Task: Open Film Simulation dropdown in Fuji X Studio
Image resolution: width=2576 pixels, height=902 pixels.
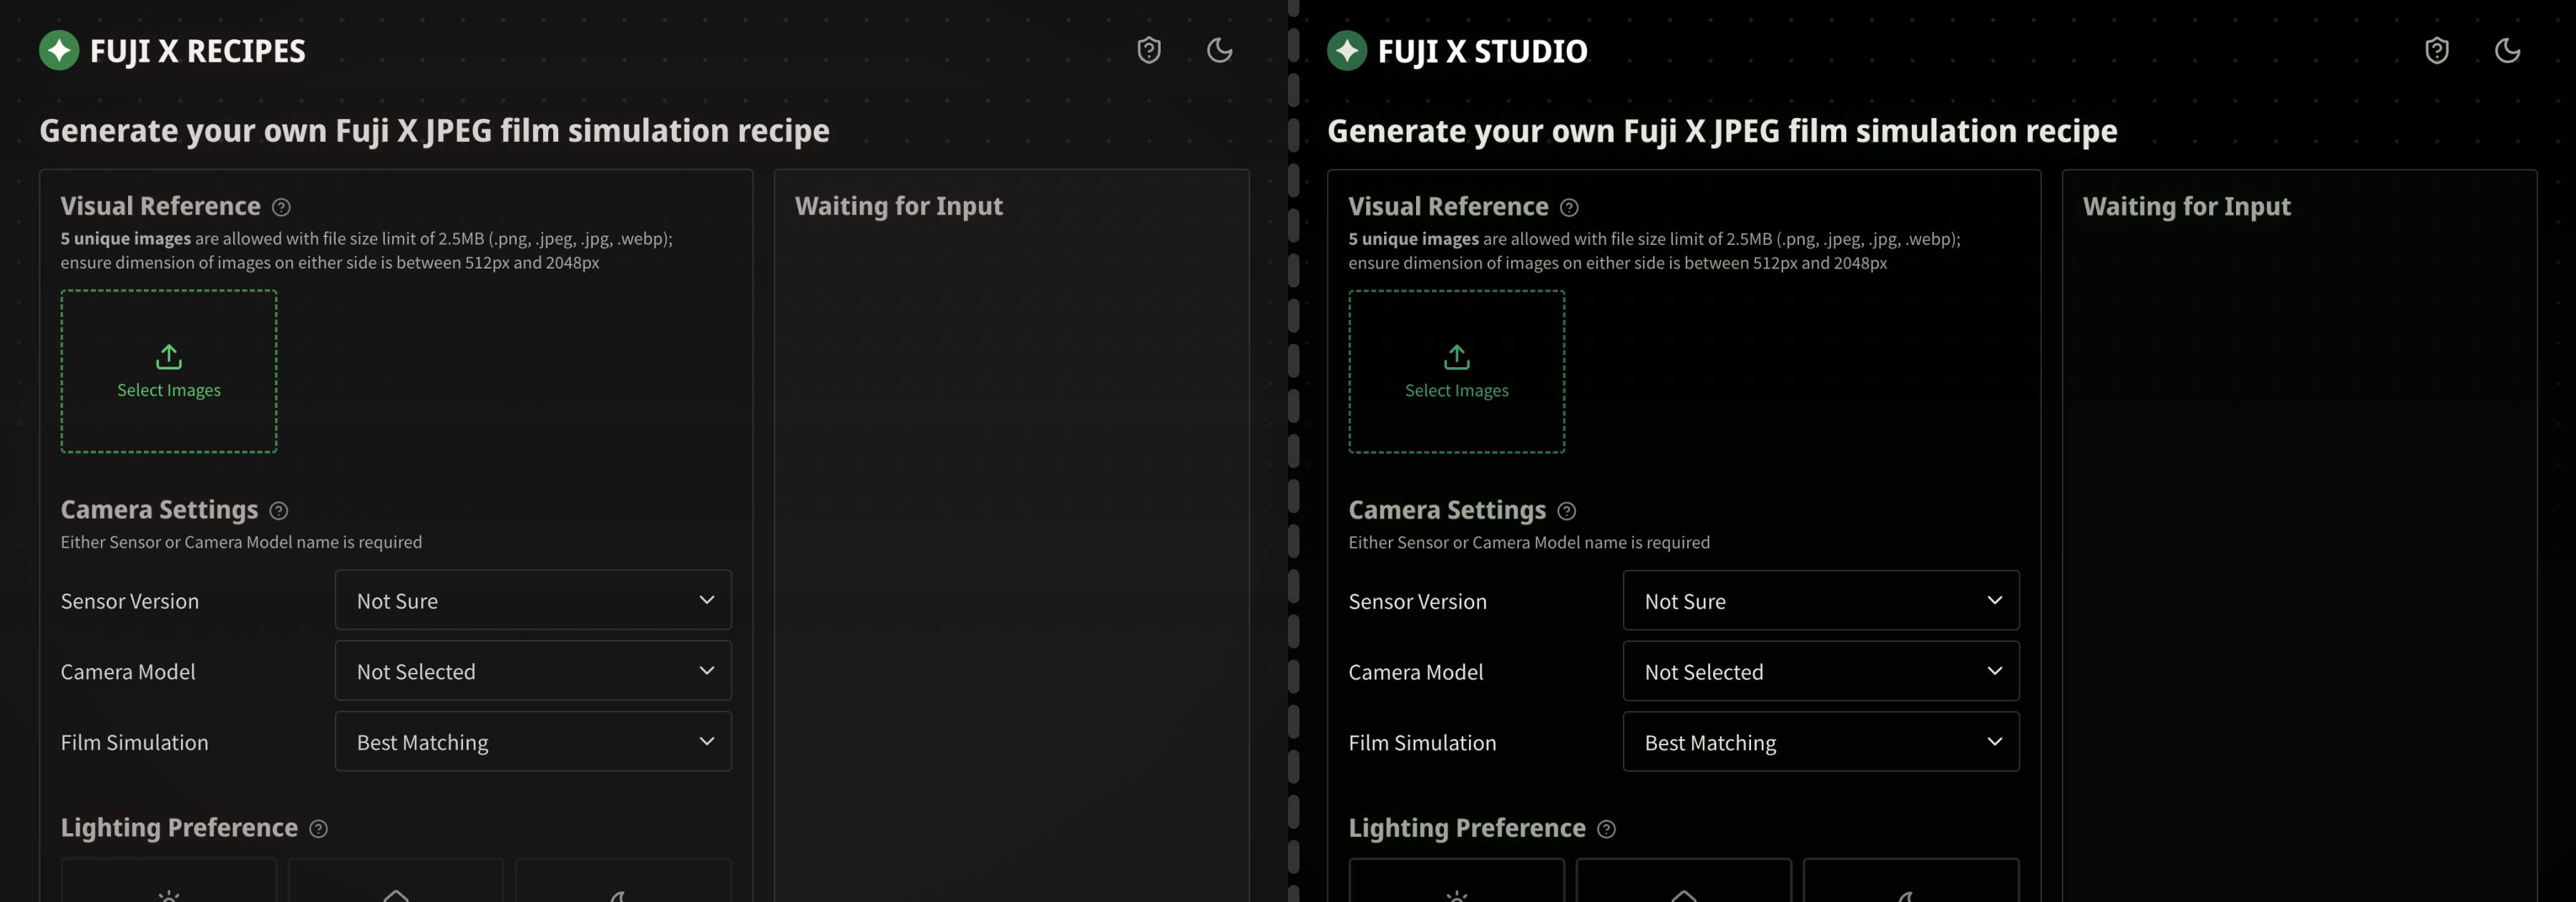Action: click(1821, 741)
